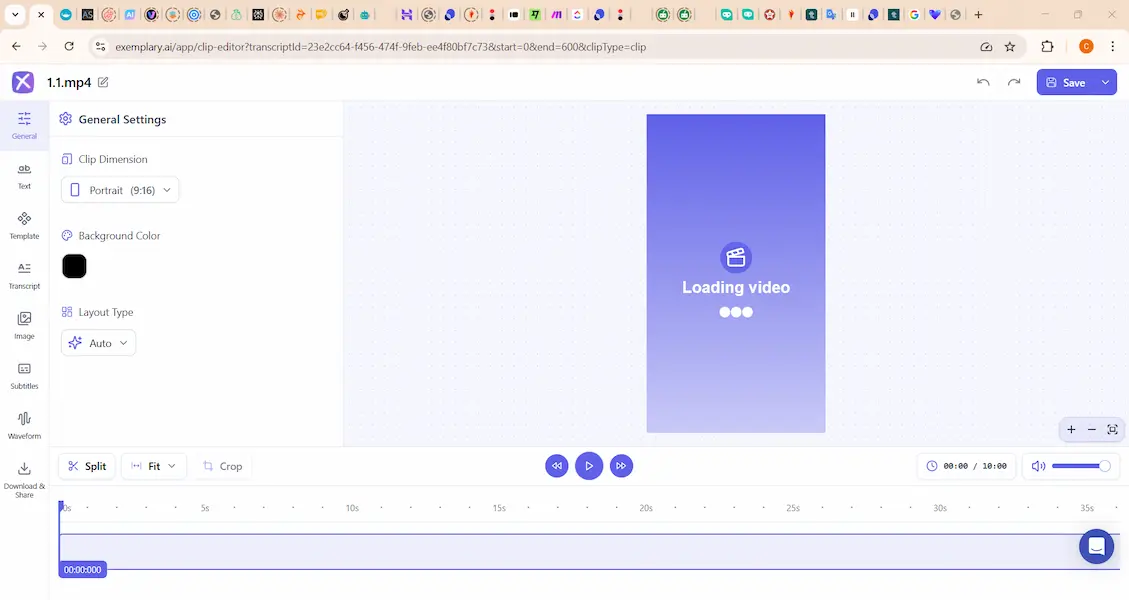Screen dimensions: 1129x600
Task: Click the Crop button
Action: 222,466
